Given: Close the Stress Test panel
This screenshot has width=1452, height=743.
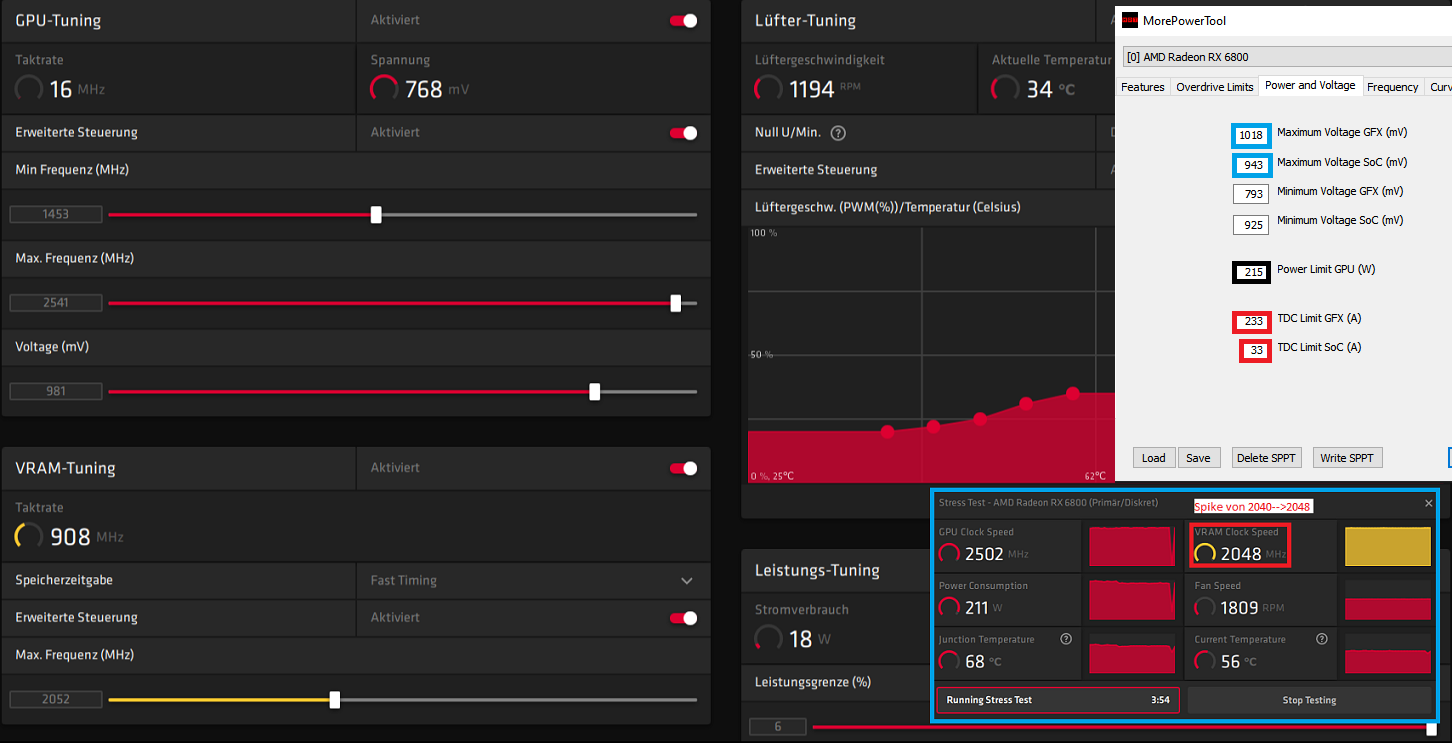Looking at the screenshot, I should click(x=1428, y=504).
